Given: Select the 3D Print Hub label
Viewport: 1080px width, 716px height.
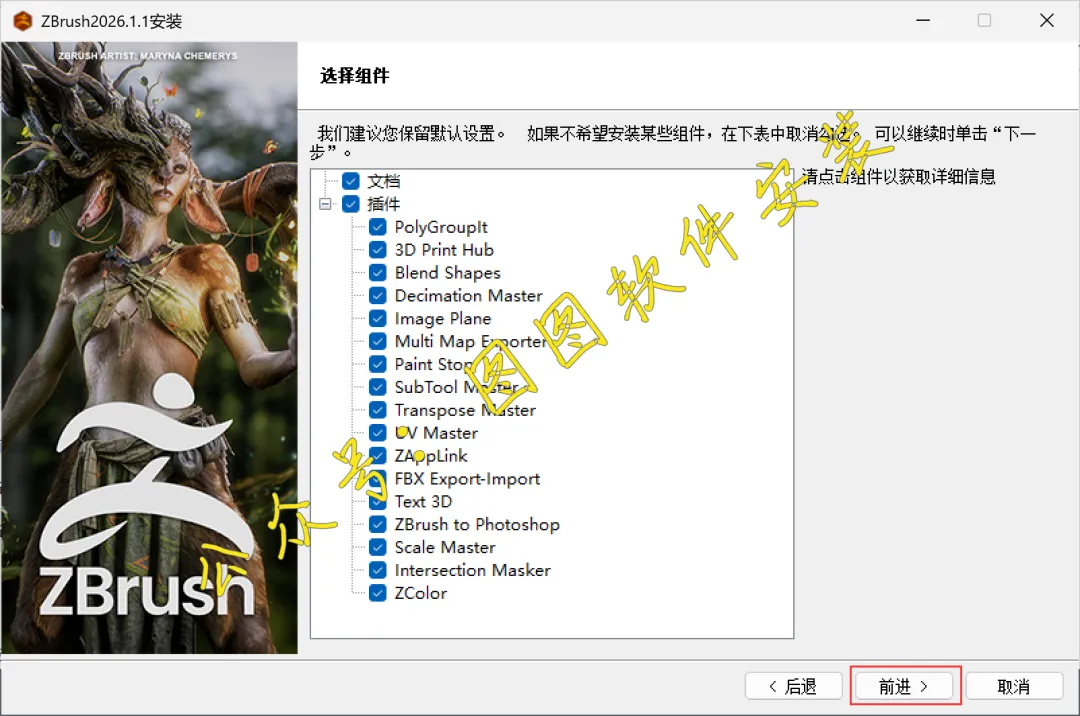Looking at the screenshot, I should [444, 250].
